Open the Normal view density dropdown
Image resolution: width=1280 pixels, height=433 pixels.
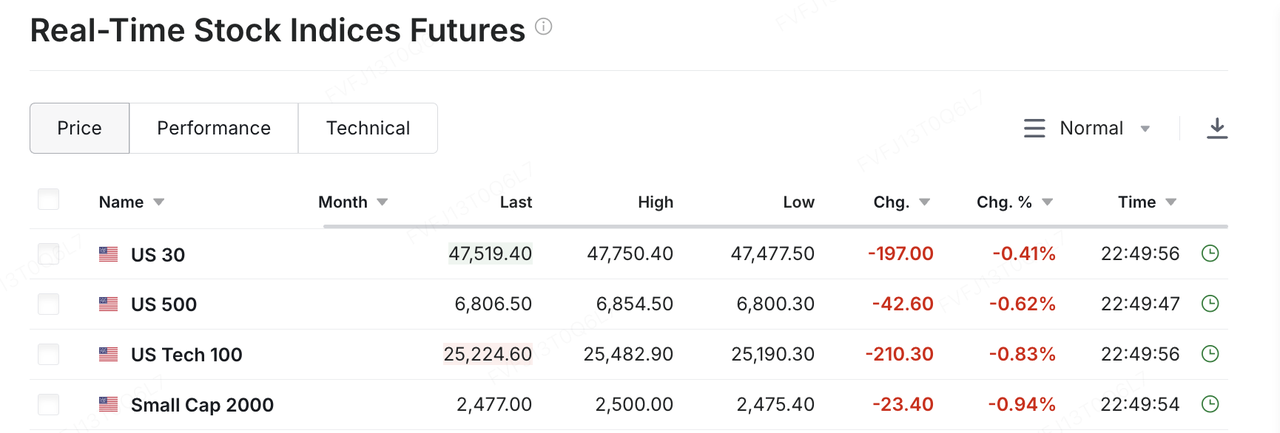(x=1087, y=128)
